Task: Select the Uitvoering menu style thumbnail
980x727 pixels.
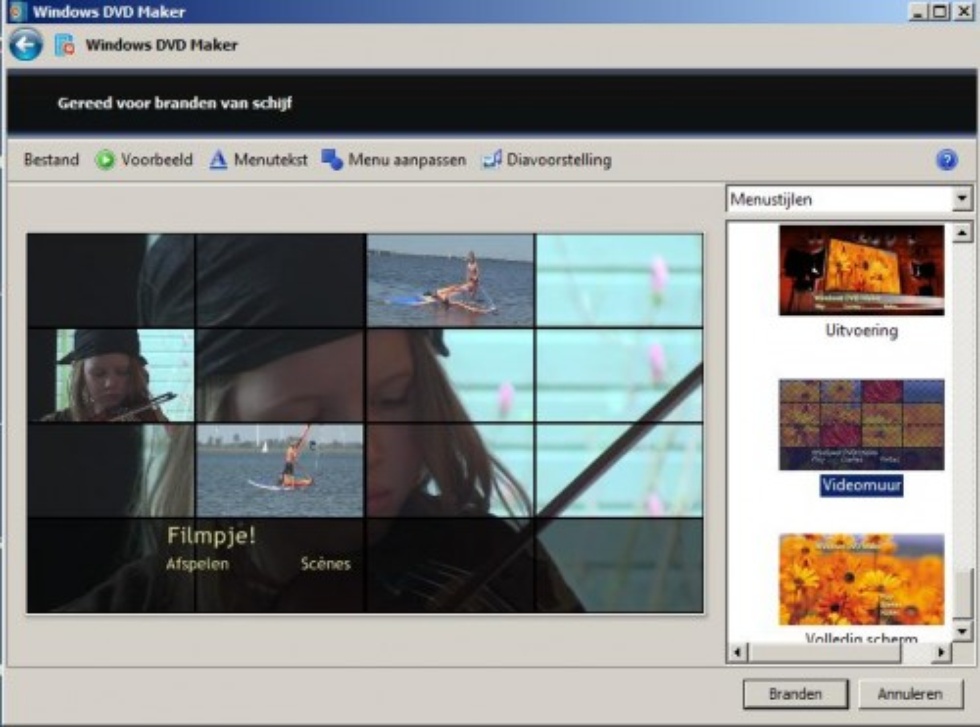Action: 861,270
